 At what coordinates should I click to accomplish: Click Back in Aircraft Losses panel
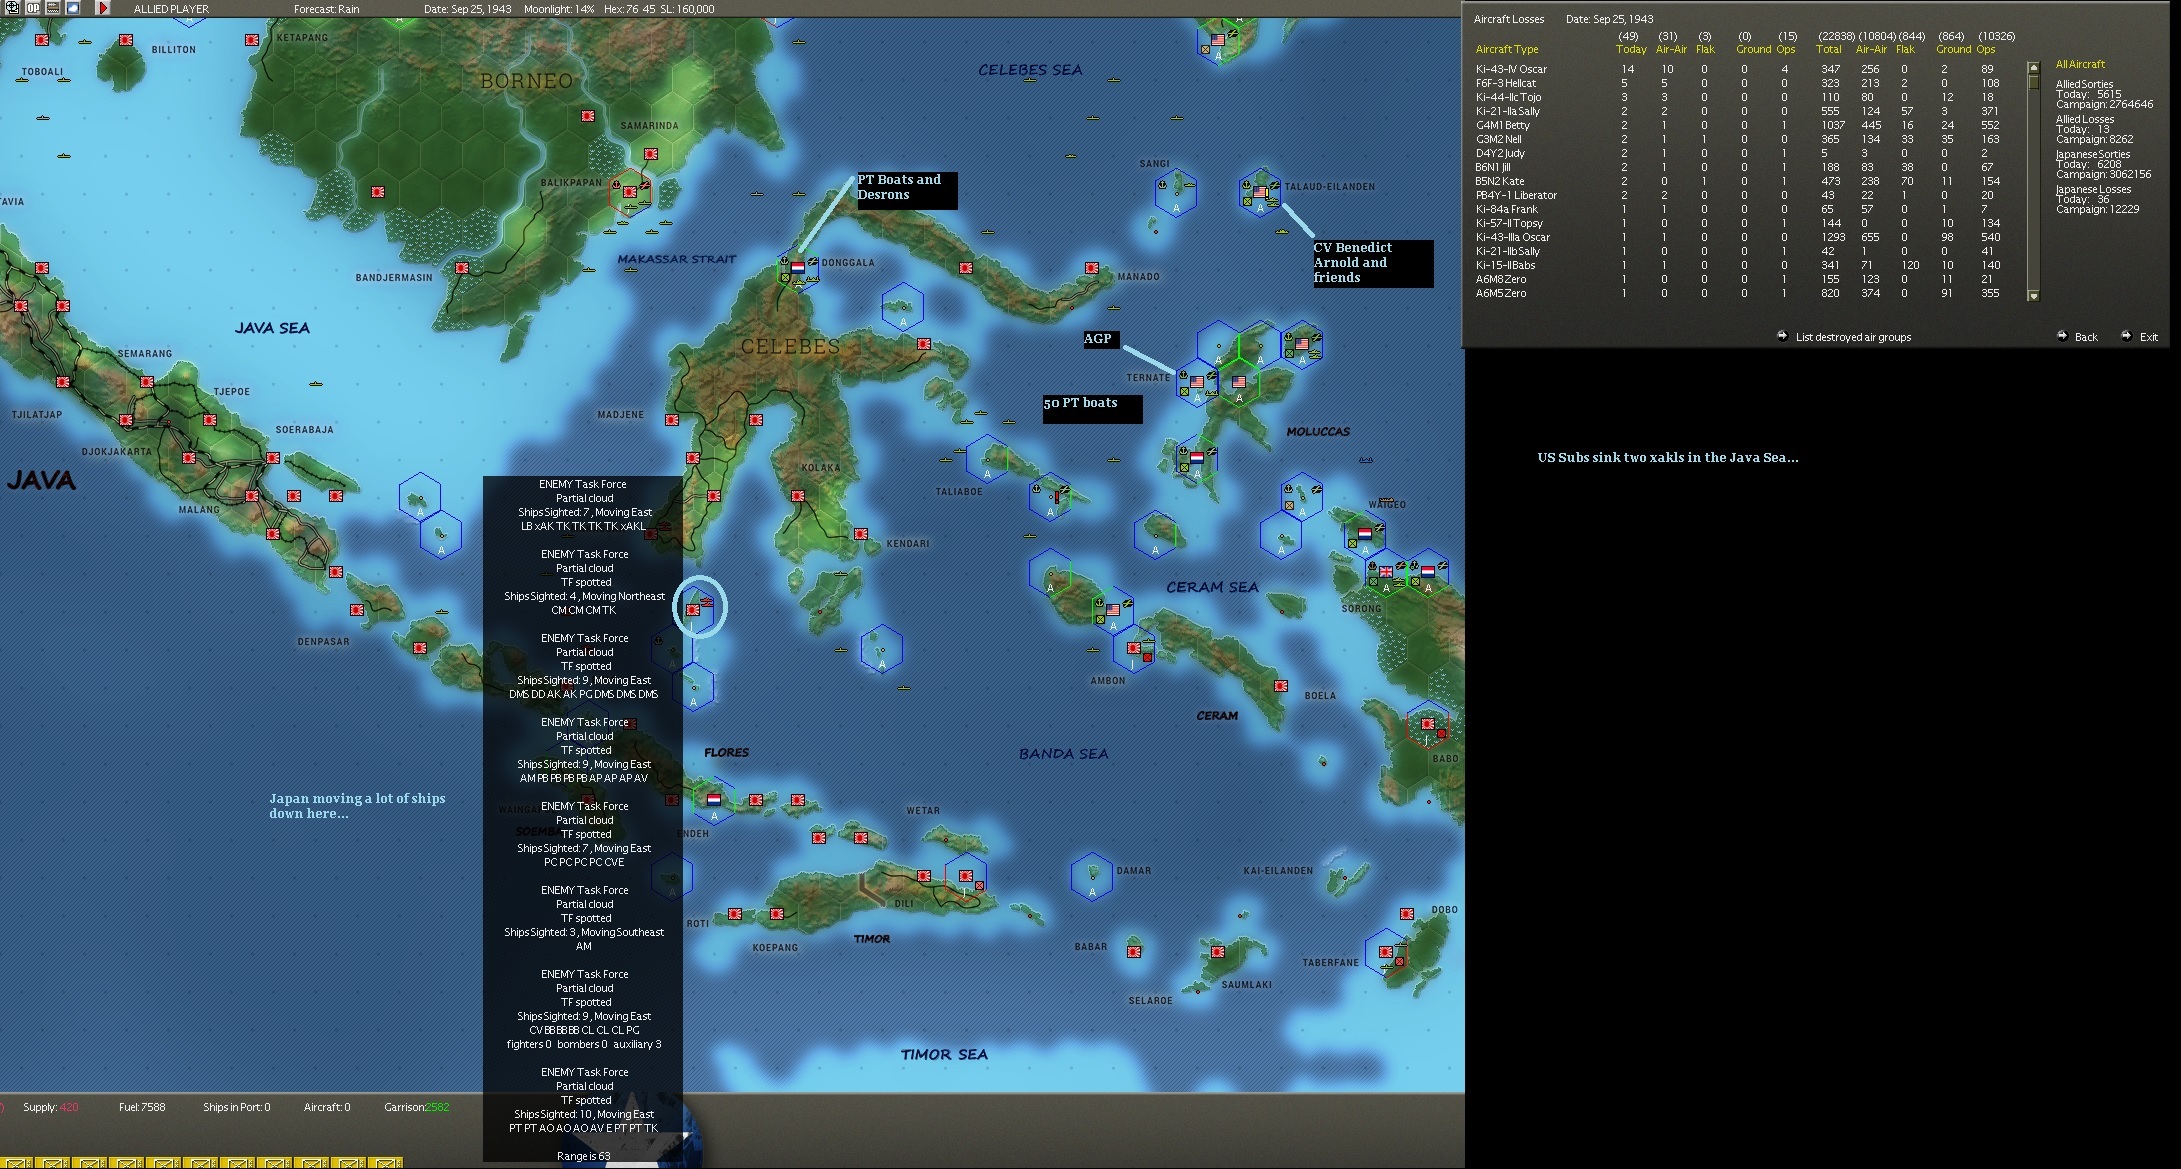pyautogui.click(x=2085, y=337)
